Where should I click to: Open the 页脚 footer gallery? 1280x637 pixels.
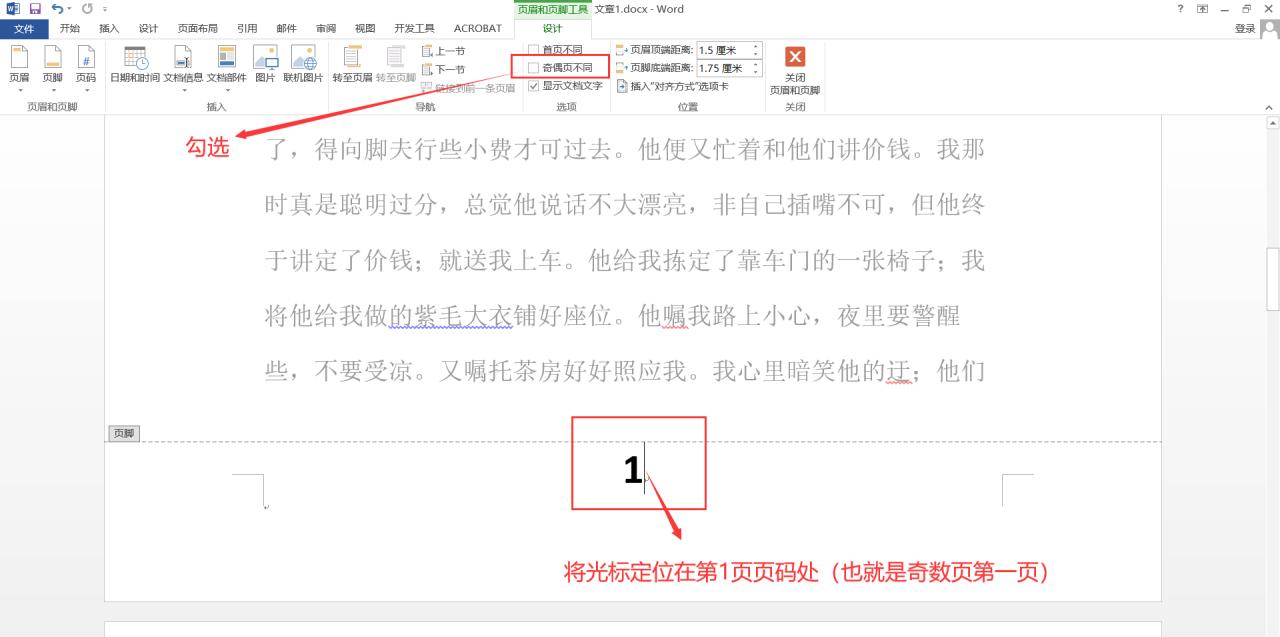coord(52,68)
